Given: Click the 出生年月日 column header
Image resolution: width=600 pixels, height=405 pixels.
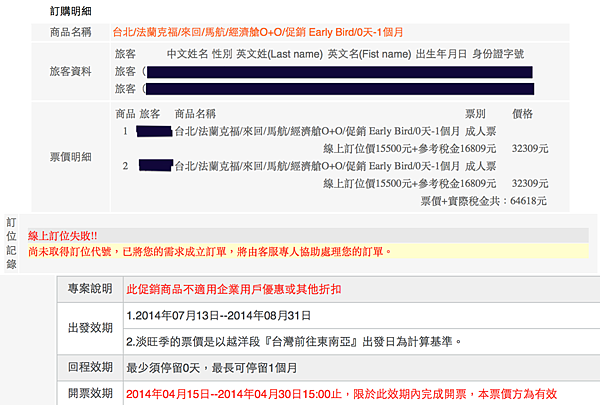Looking at the screenshot, I should pos(441,54).
